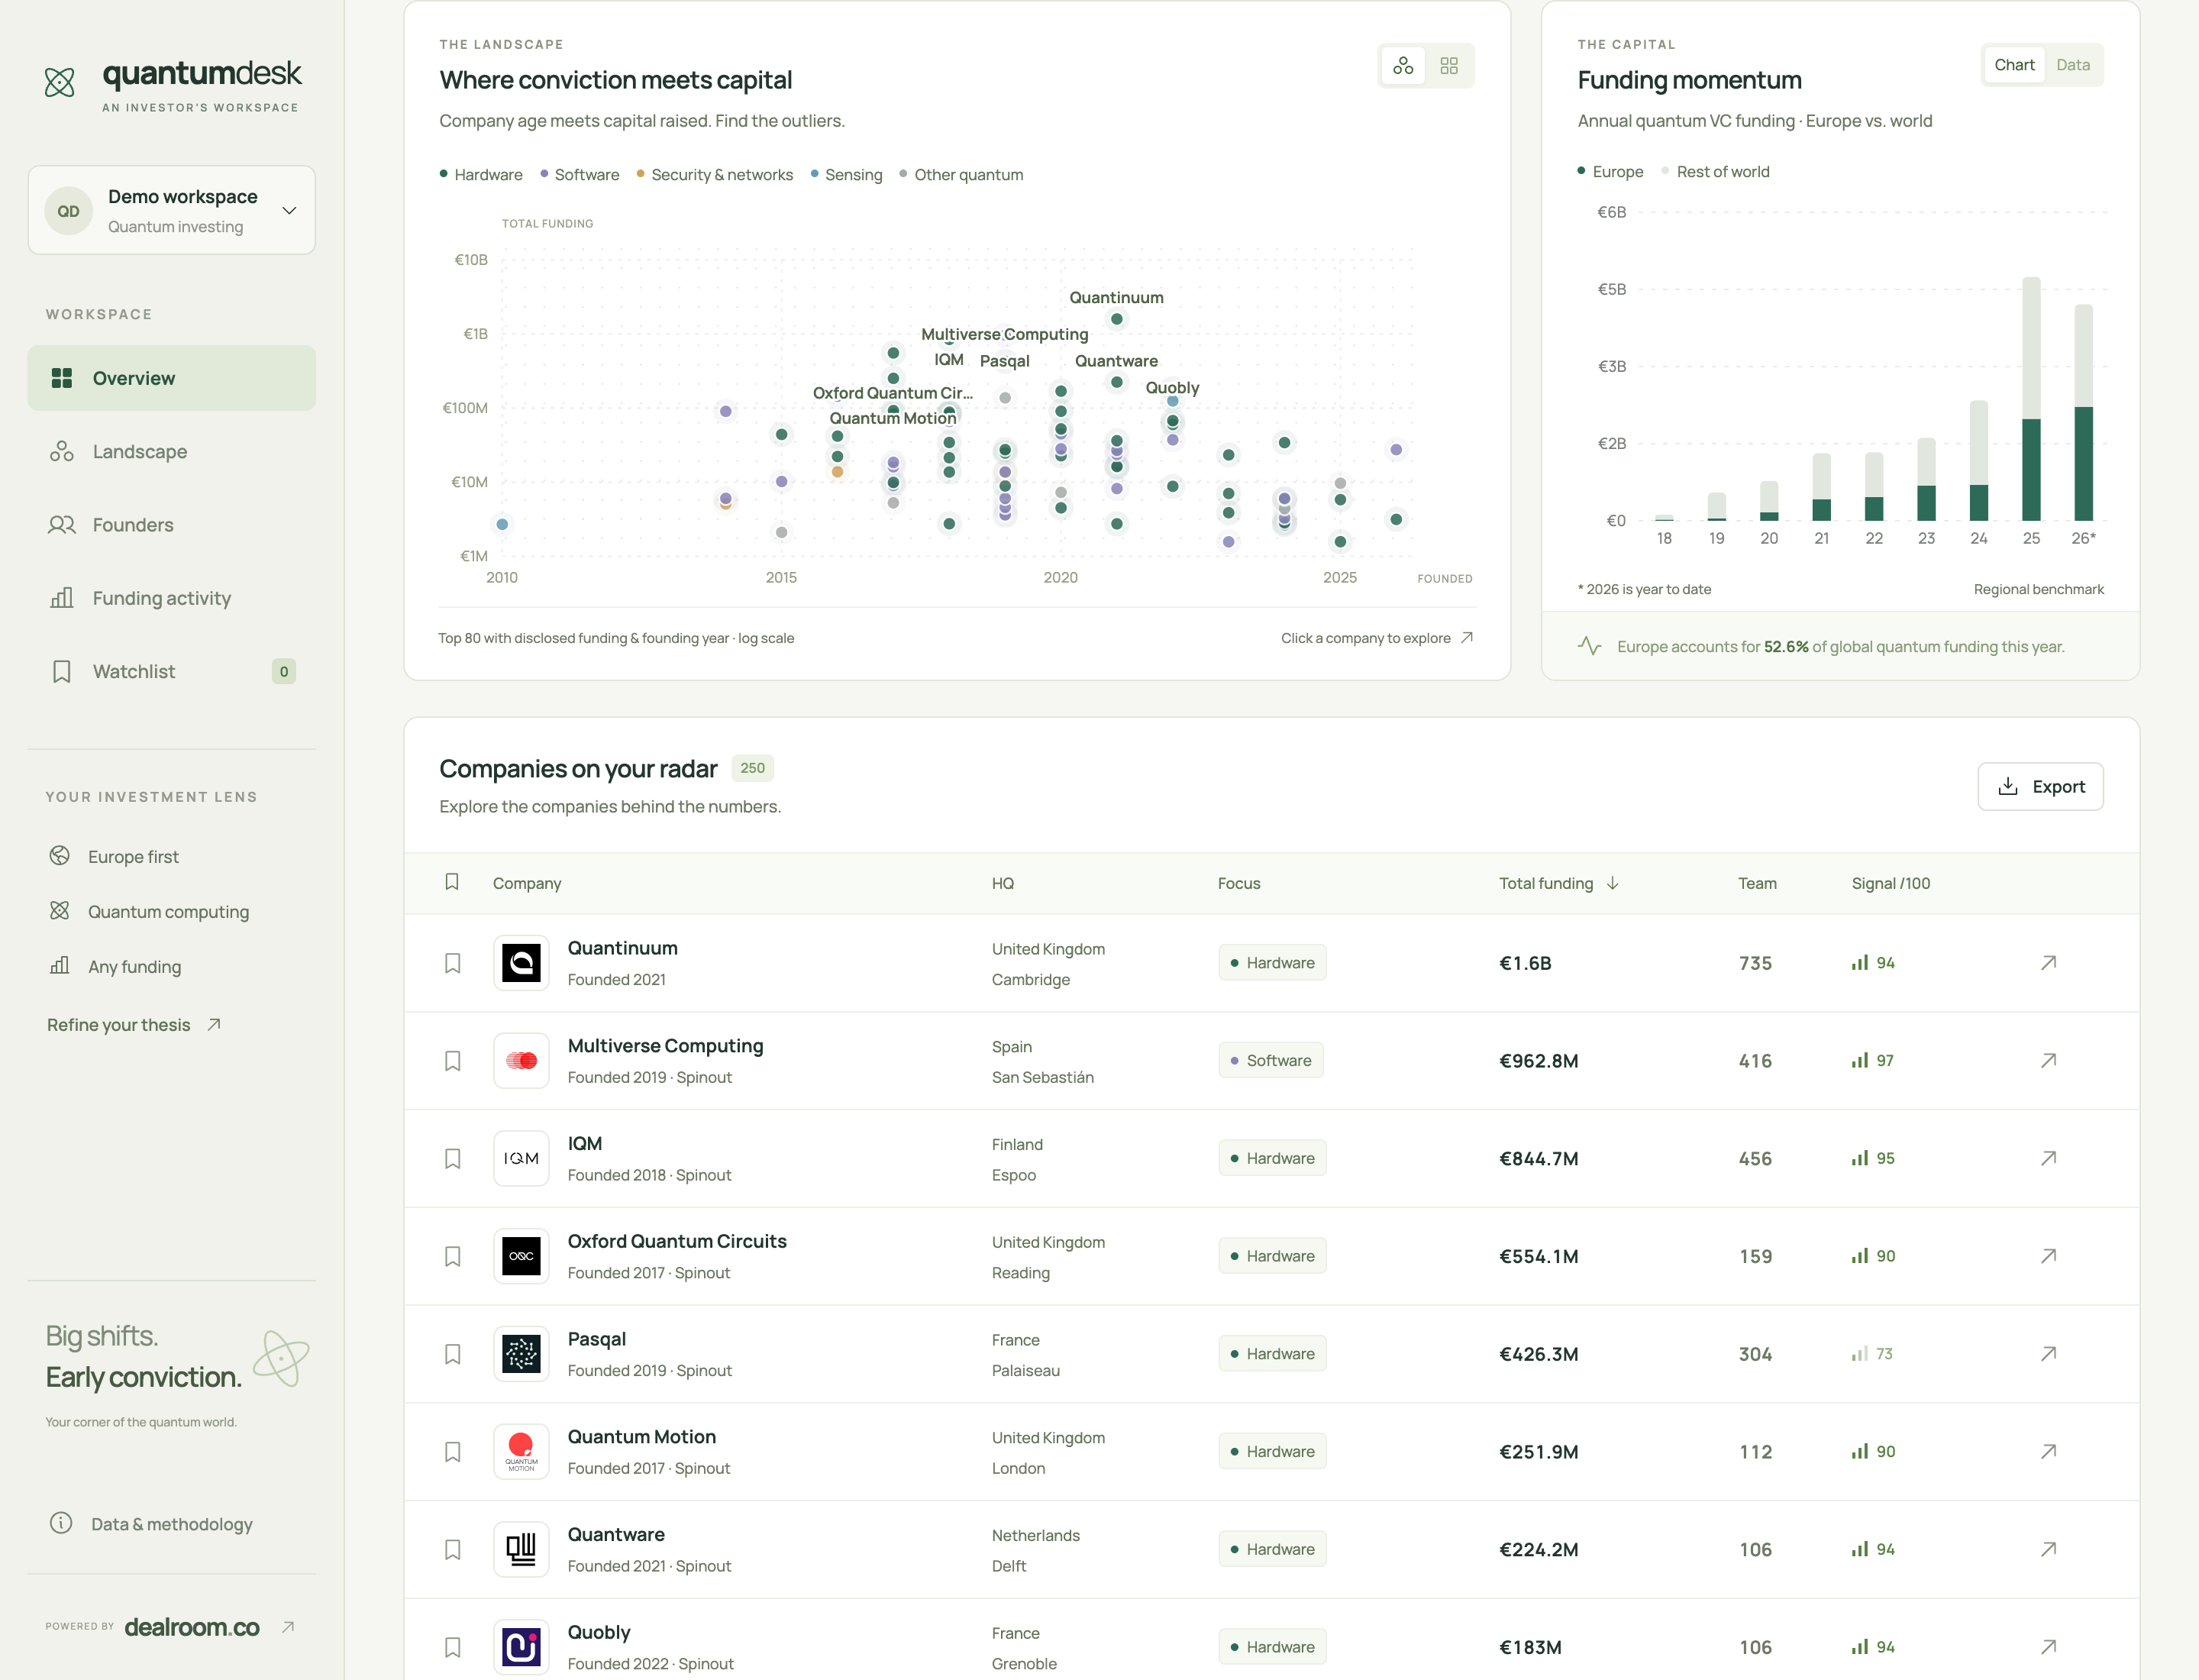
Task: Click the Quobly company logo
Action: pos(521,1647)
